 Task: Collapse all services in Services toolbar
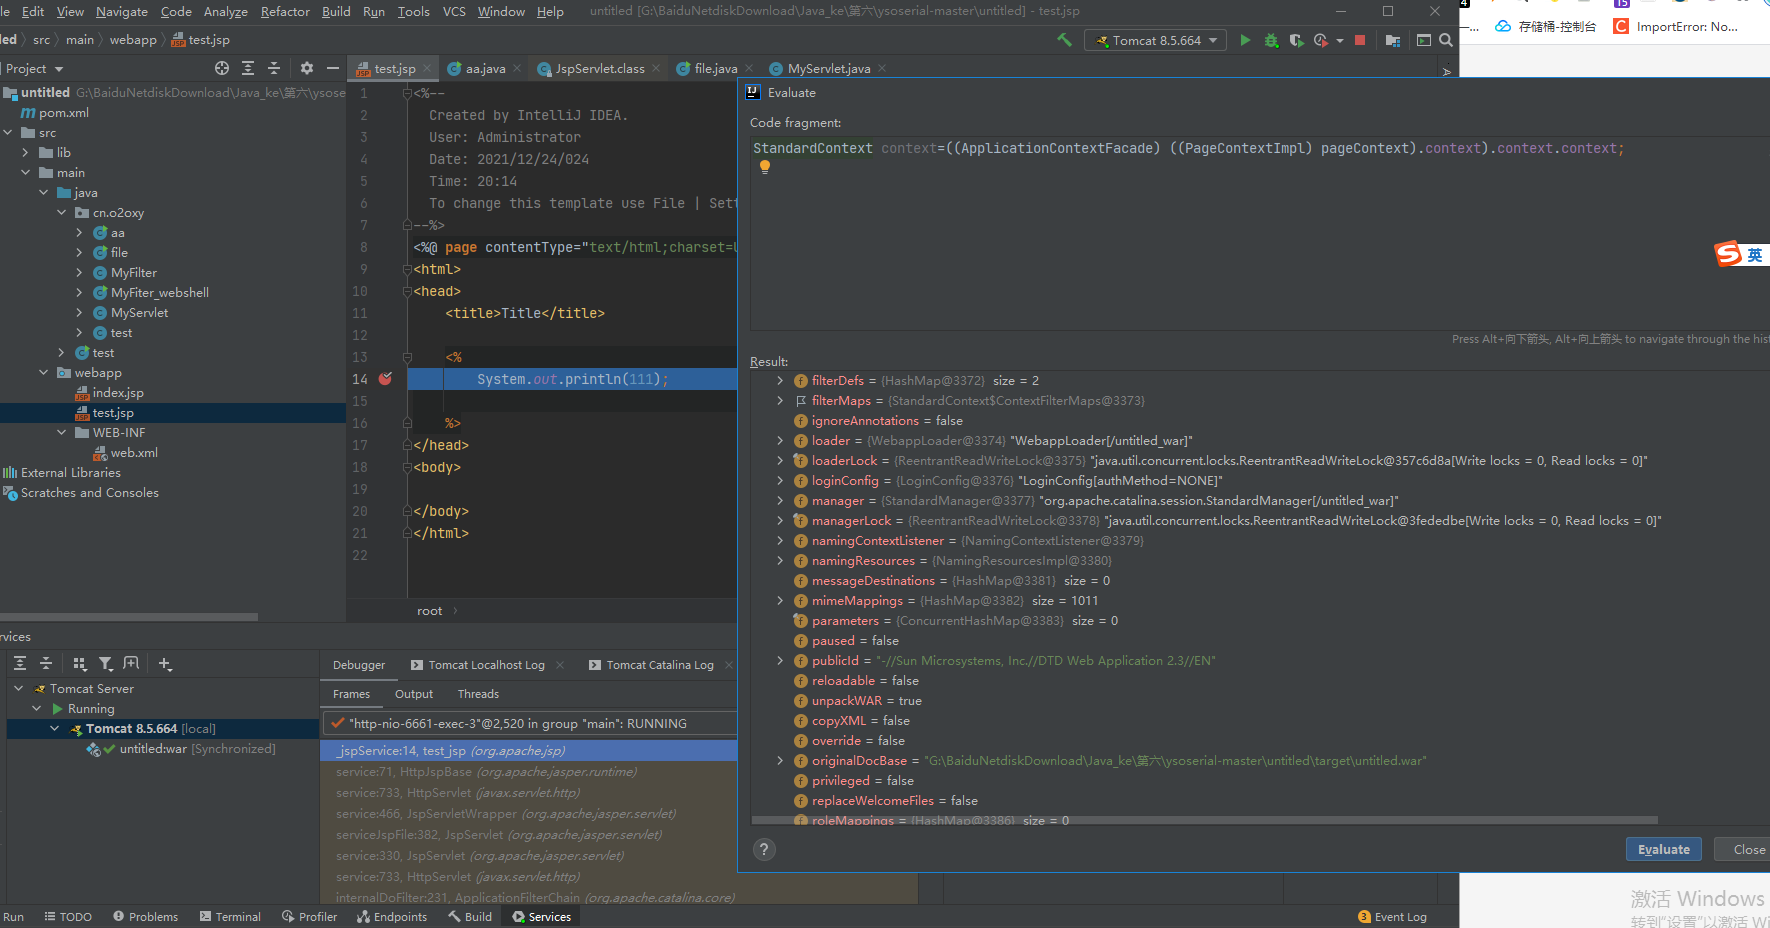point(46,663)
